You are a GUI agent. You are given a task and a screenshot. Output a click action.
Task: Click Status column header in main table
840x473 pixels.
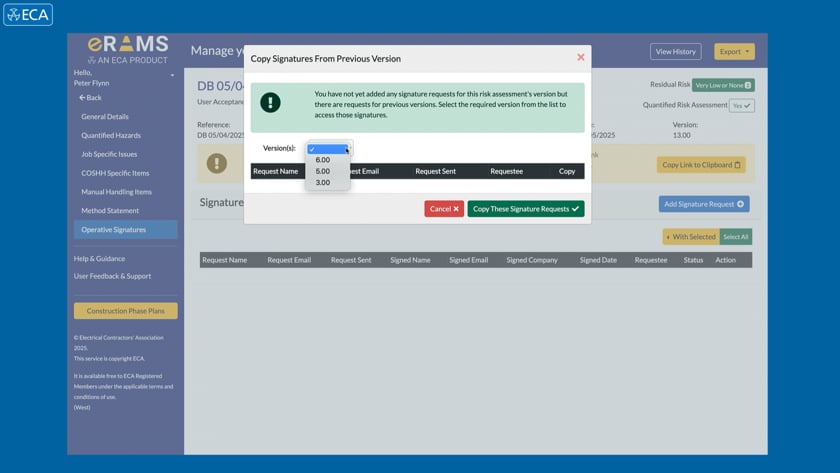coord(693,260)
